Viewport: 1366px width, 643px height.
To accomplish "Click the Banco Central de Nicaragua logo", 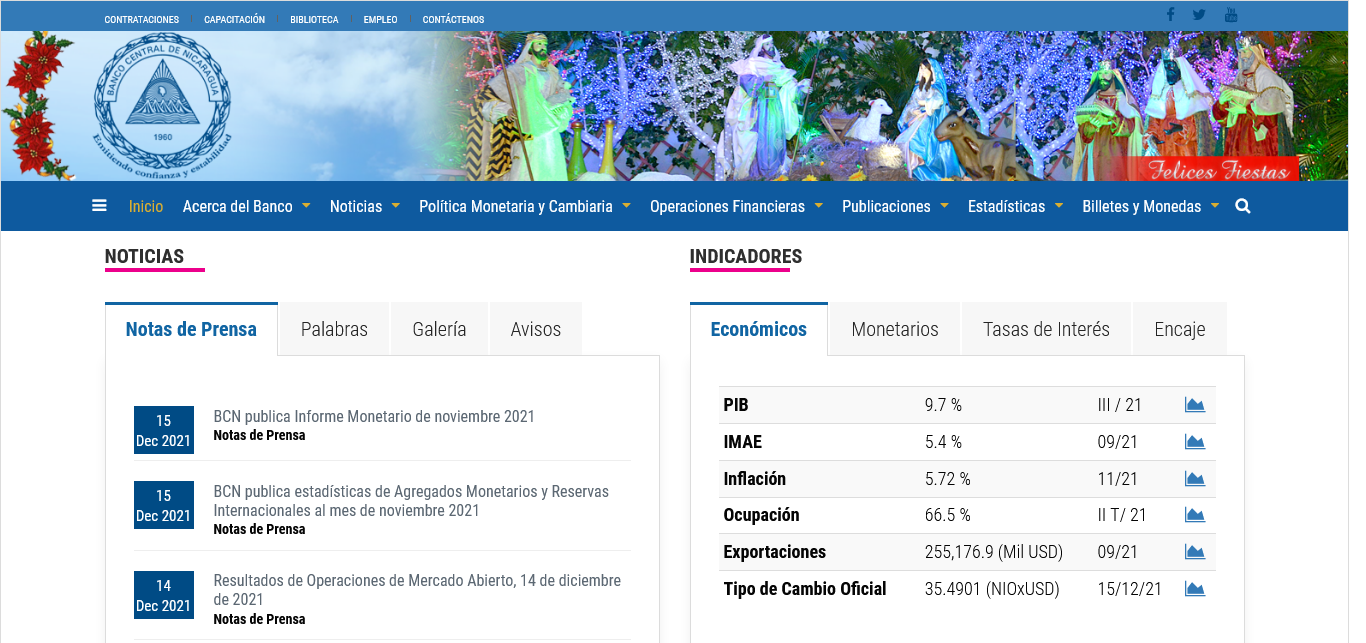I will tap(162, 105).
